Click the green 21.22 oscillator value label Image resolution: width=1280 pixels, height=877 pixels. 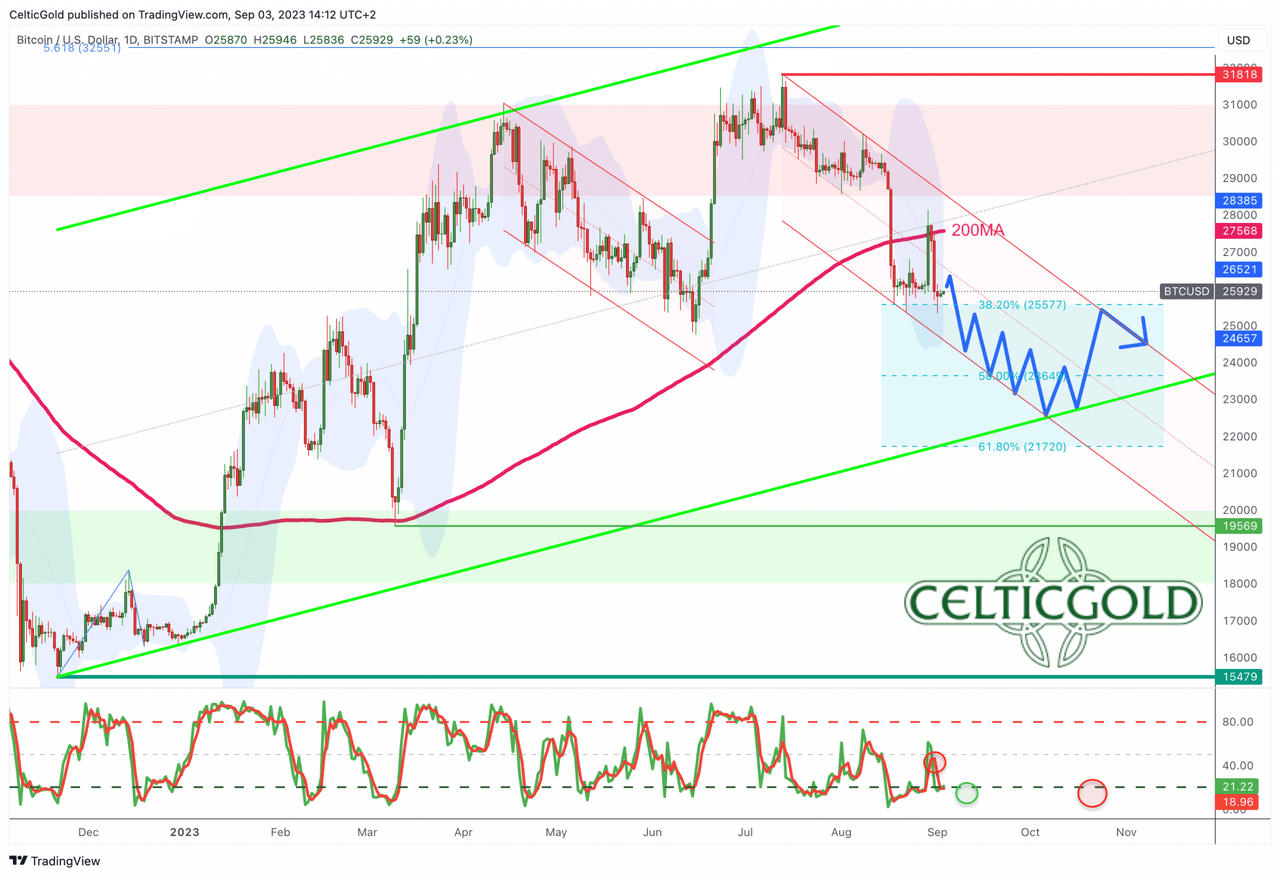point(1238,787)
